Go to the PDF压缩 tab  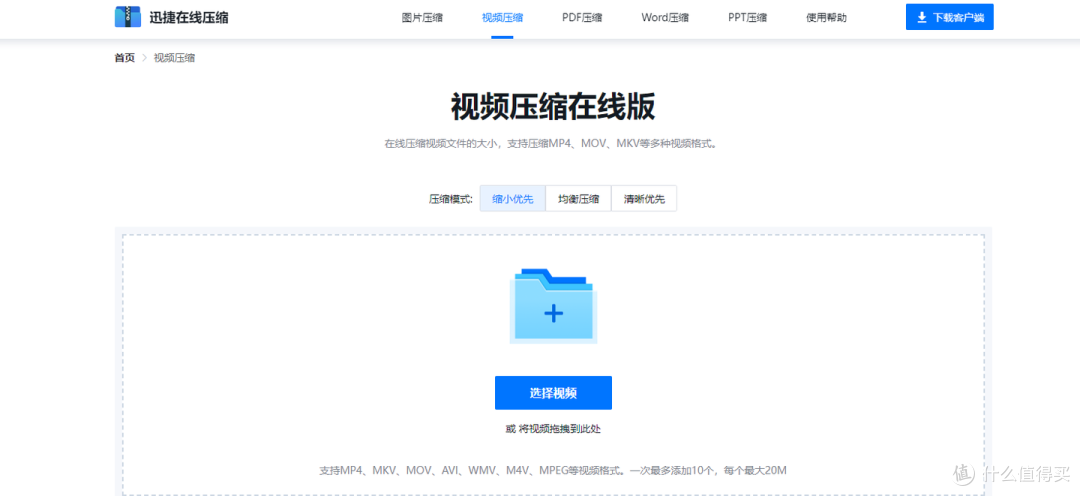[x=582, y=18]
